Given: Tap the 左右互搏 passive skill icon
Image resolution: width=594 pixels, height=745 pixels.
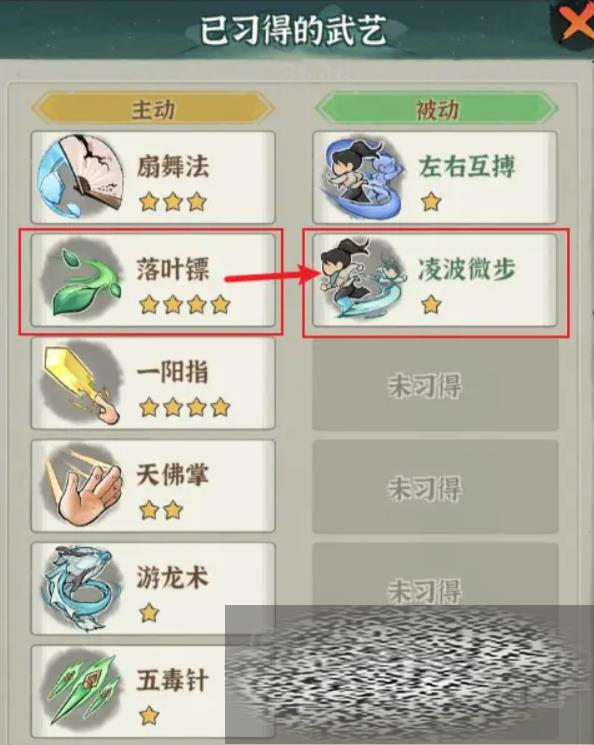Looking at the screenshot, I should click(362, 178).
